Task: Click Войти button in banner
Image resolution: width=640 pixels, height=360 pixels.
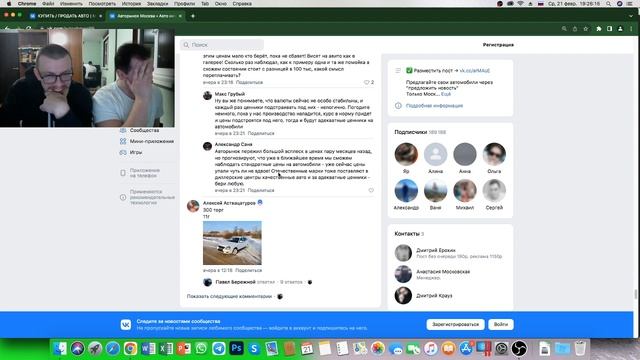Action: [x=501, y=324]
